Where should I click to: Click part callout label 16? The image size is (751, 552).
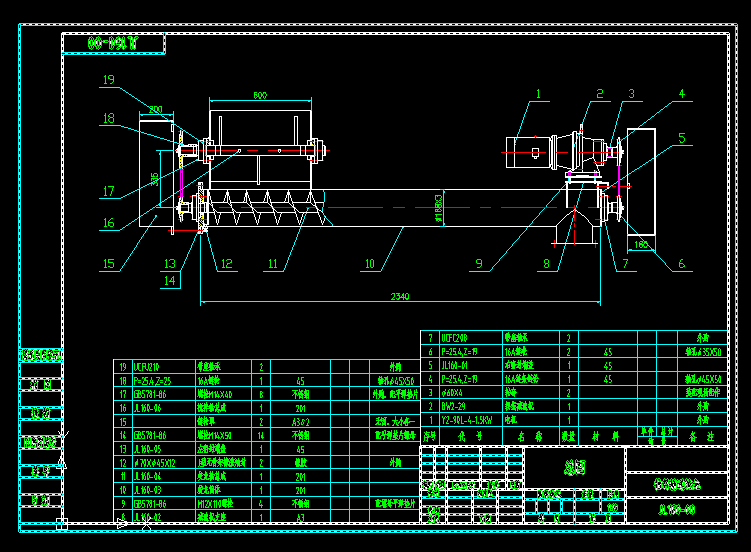point(109,223)
